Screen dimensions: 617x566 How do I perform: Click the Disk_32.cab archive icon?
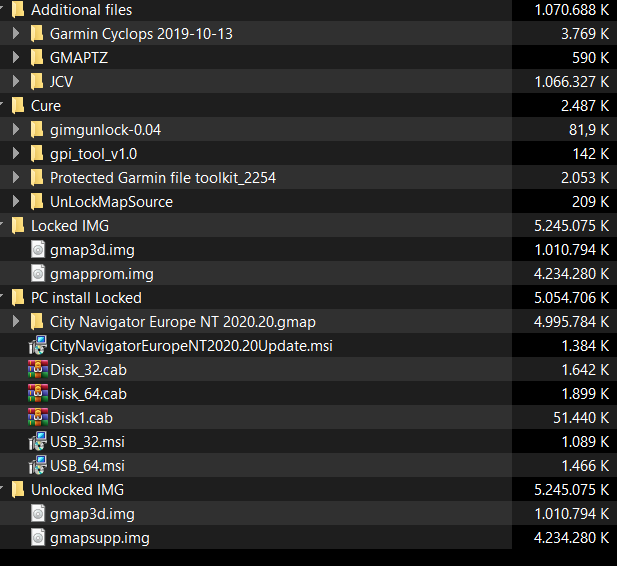tap(38, 369)
